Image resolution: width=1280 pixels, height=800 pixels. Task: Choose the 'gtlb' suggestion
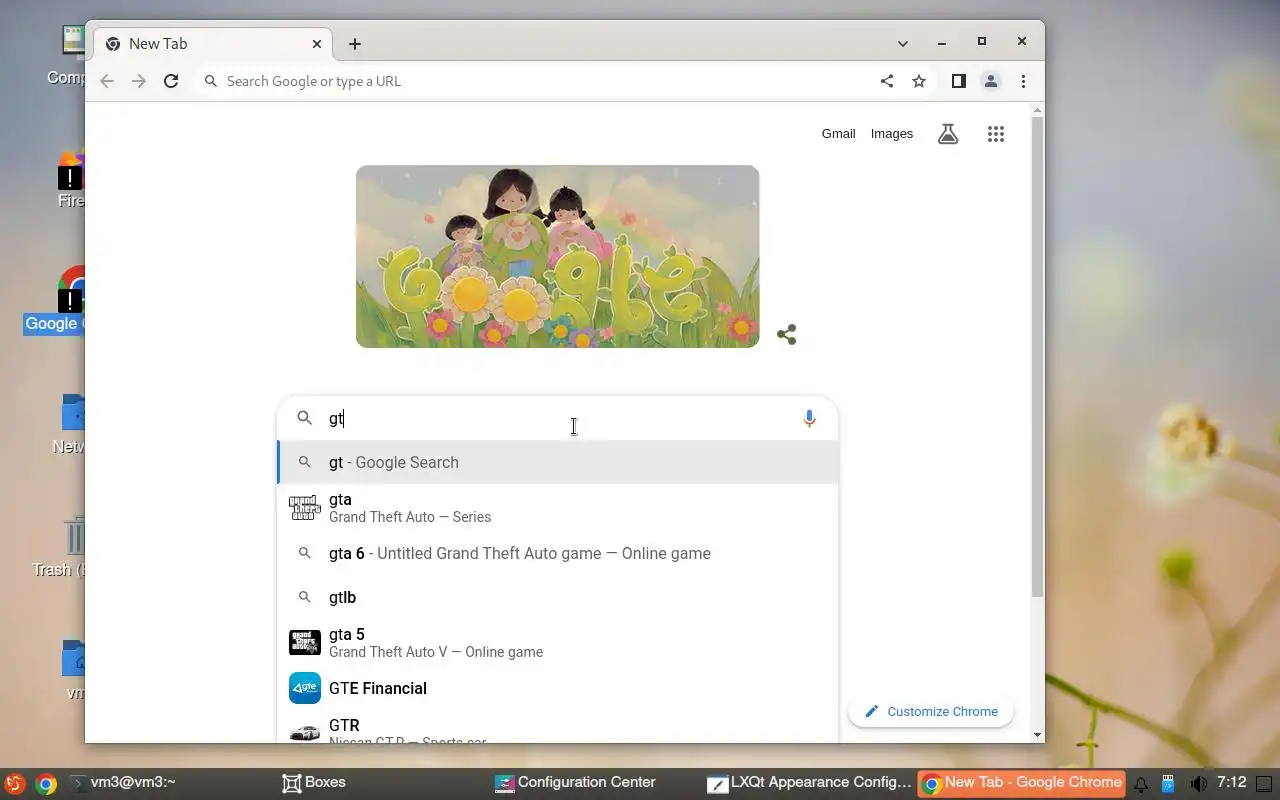pos(557,597)
